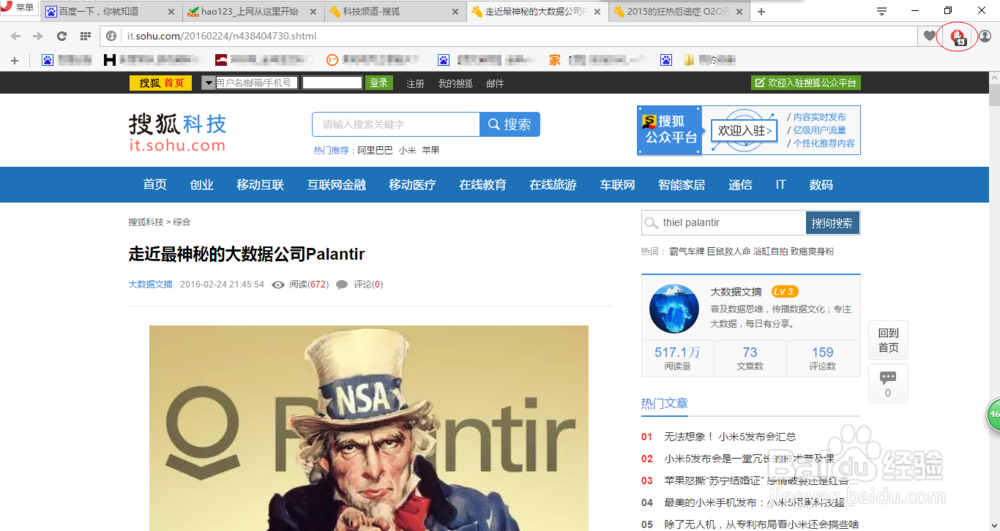This screenshot has height=531, width=1000.
Task: Click the comment bubble icon in floating sidebar
Action: pyautogui.click(x=888, y=377)
